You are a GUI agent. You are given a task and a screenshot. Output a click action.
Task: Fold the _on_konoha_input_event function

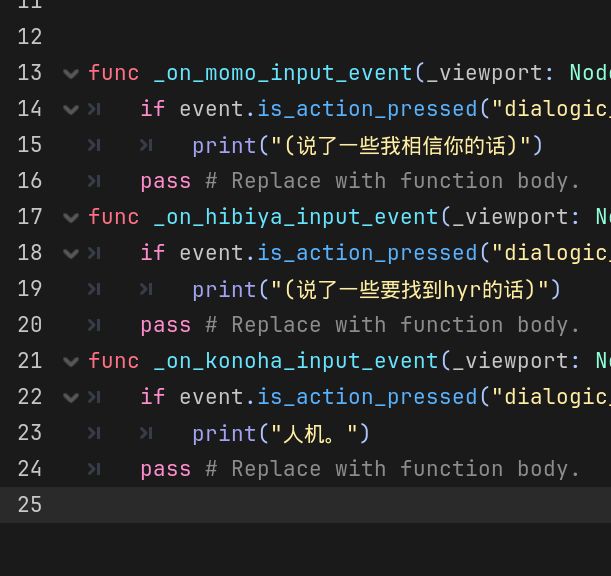click(71, 361)
